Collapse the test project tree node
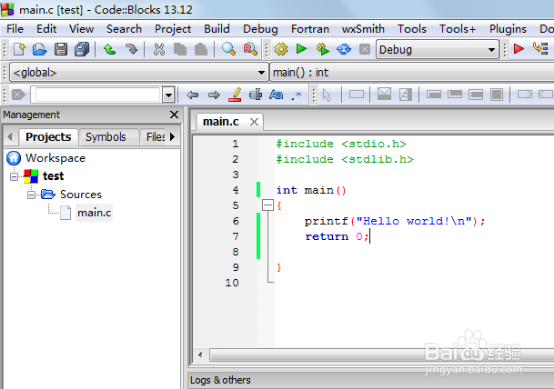 point(14,176)
